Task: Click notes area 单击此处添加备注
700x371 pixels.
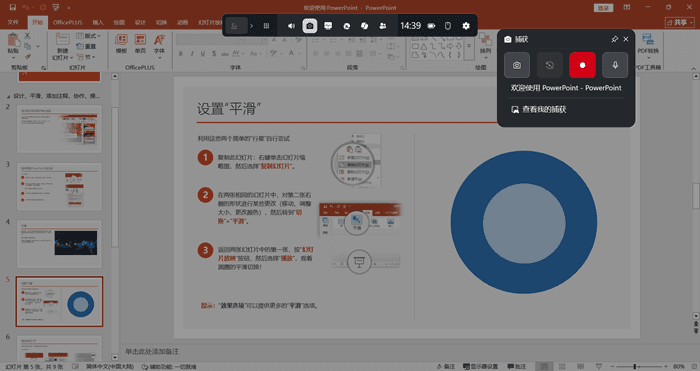Action: tap(152, 352)
